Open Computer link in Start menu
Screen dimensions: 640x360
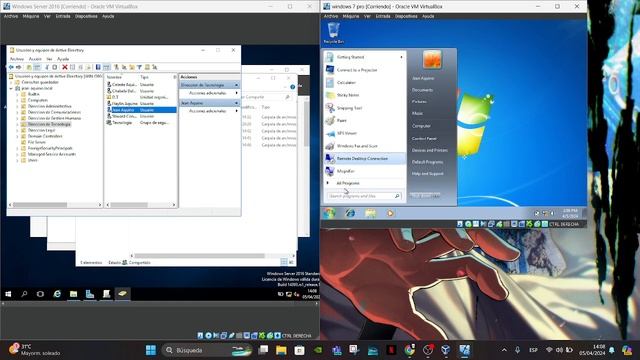(x=421, y=126)
